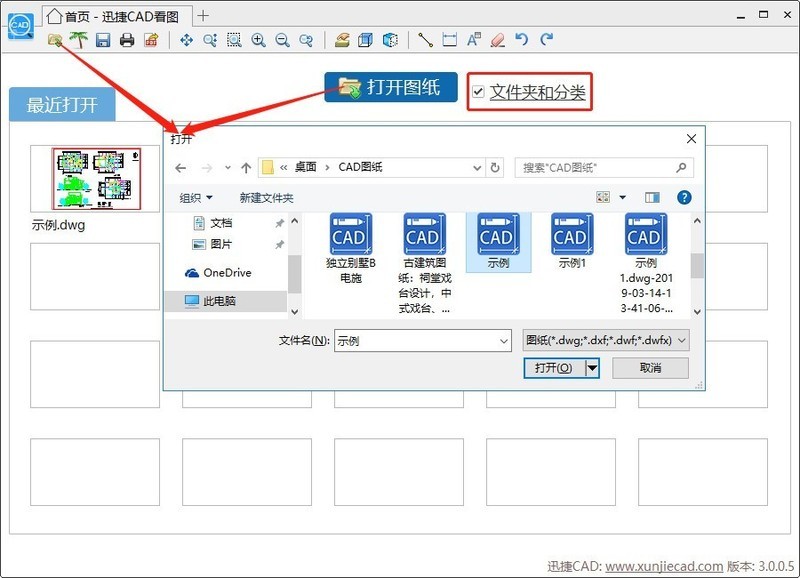Click the eraser tool to clear markups
Screen dimensions: 800x578
click(x=497, y=40)
